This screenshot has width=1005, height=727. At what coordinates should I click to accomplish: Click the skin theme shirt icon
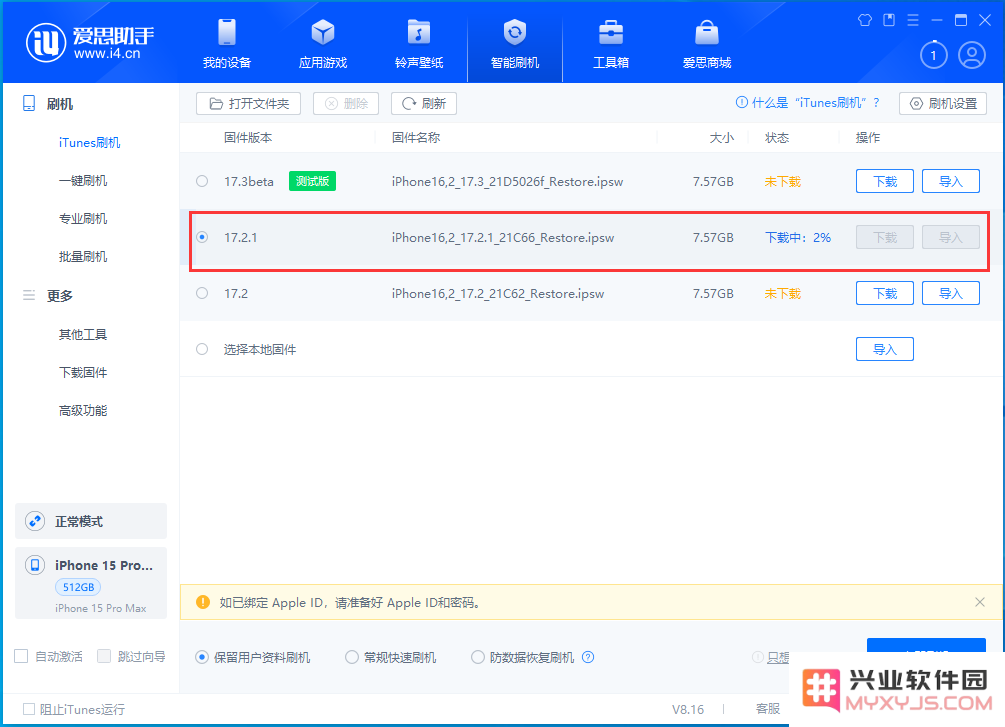click(x=865, y=20)
